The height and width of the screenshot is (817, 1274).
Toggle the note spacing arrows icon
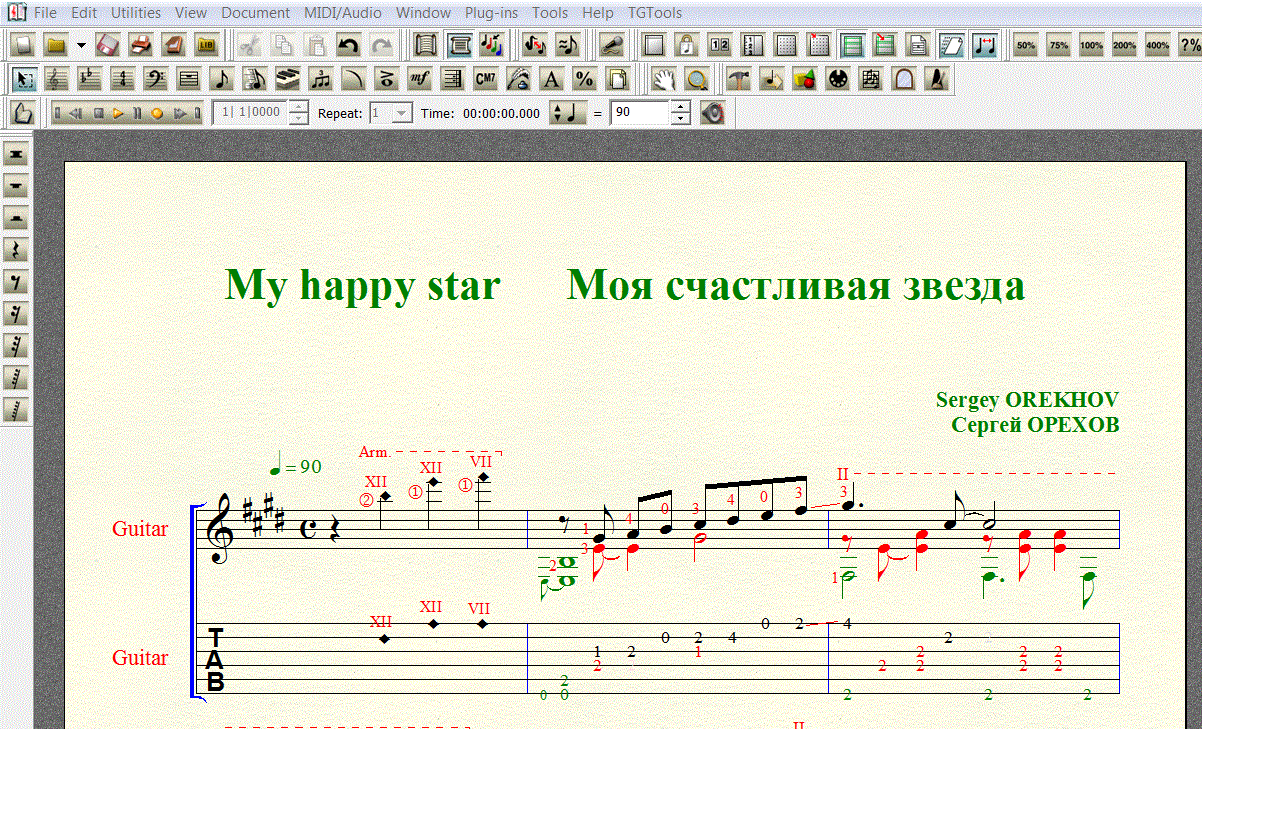(x=984, y=45)
